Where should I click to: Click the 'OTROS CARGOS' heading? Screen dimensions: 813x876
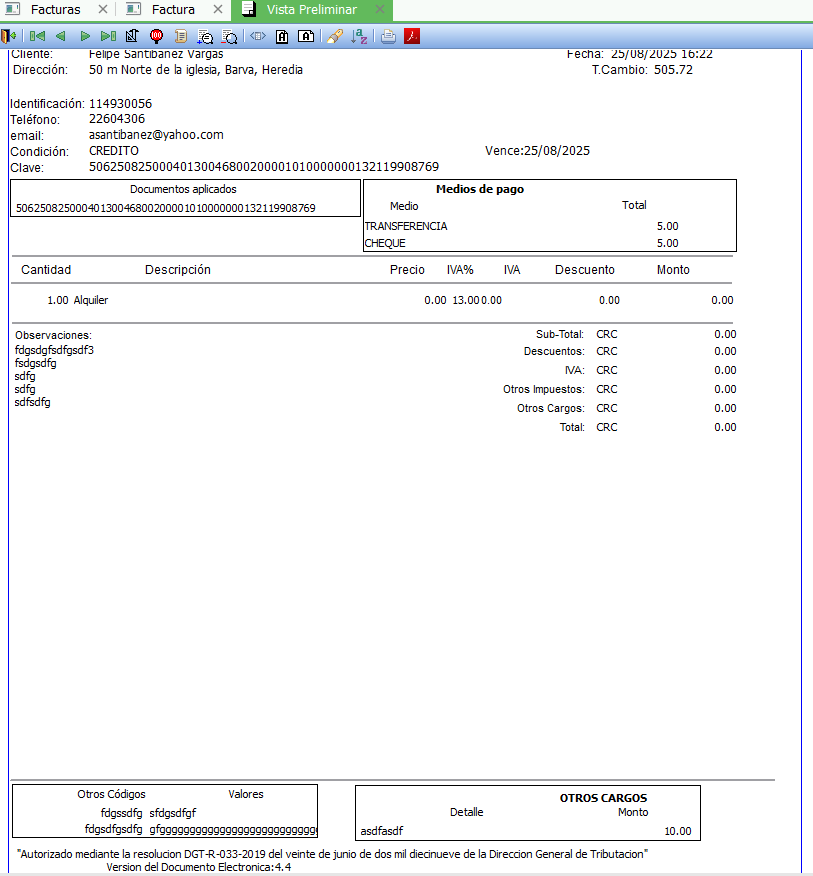(603, 798)
